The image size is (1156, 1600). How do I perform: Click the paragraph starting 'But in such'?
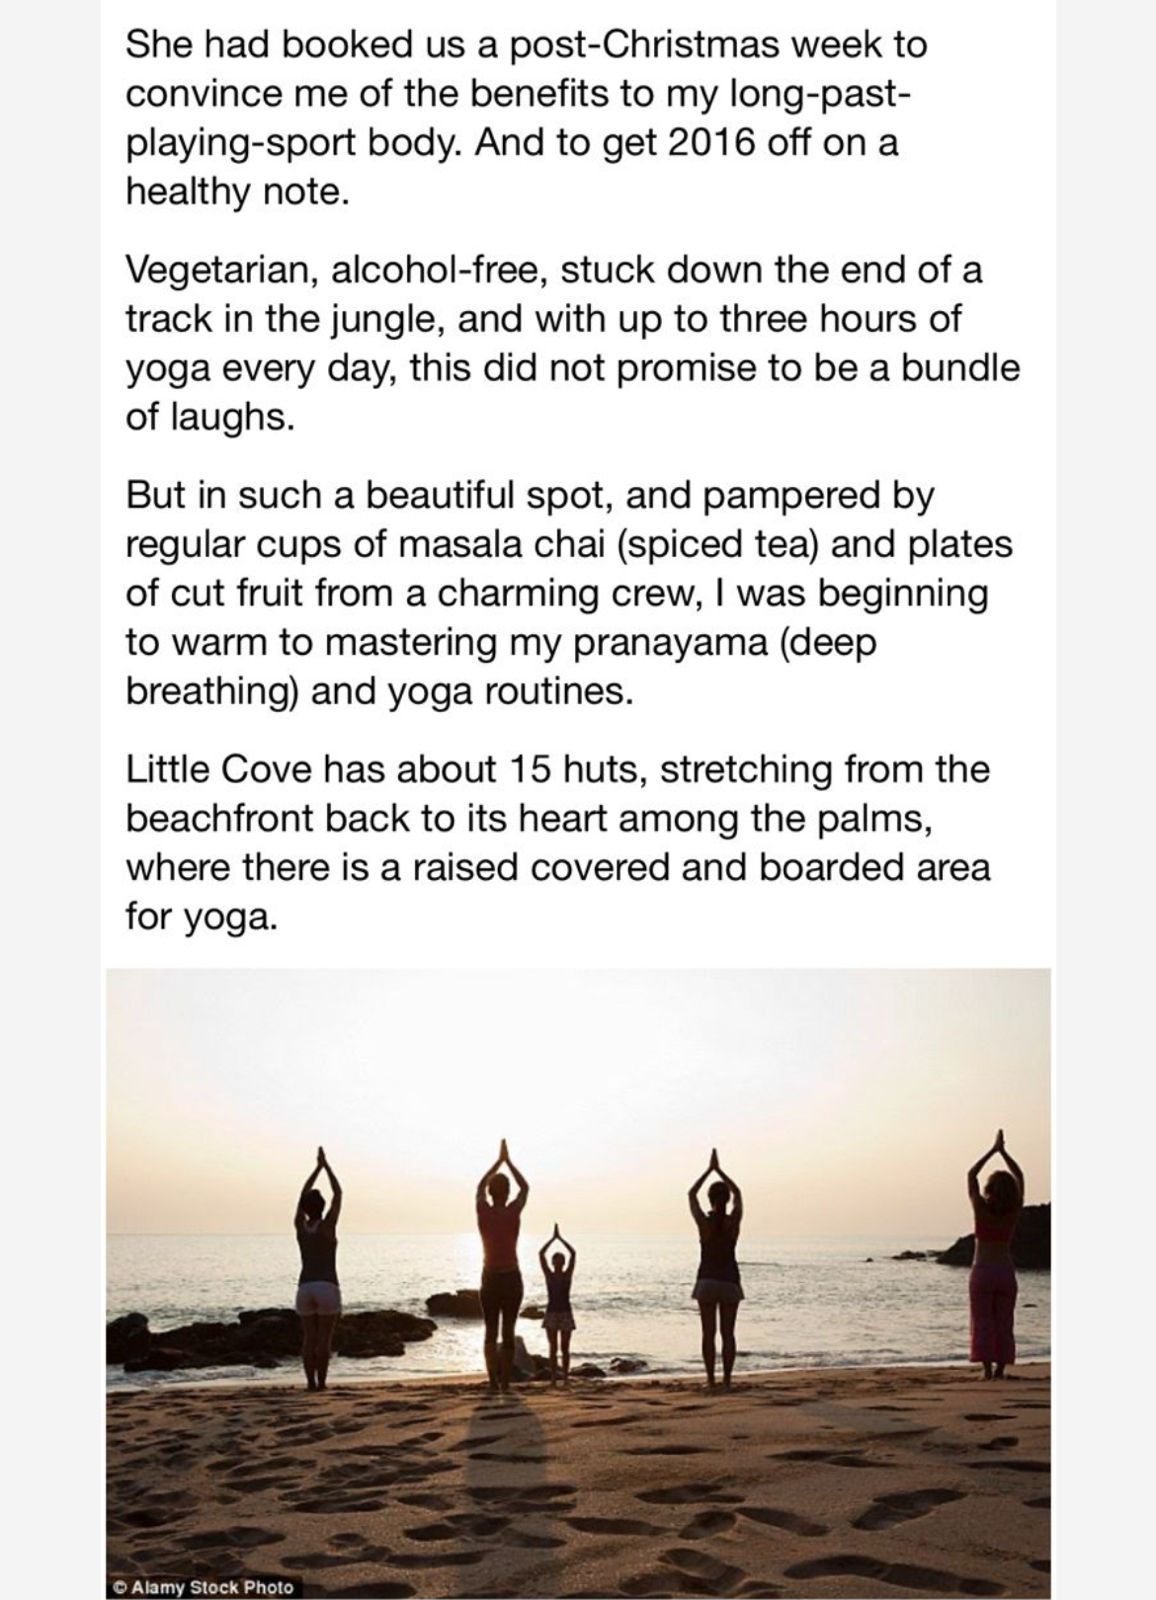pyautogui.click(x=568, y=593)
